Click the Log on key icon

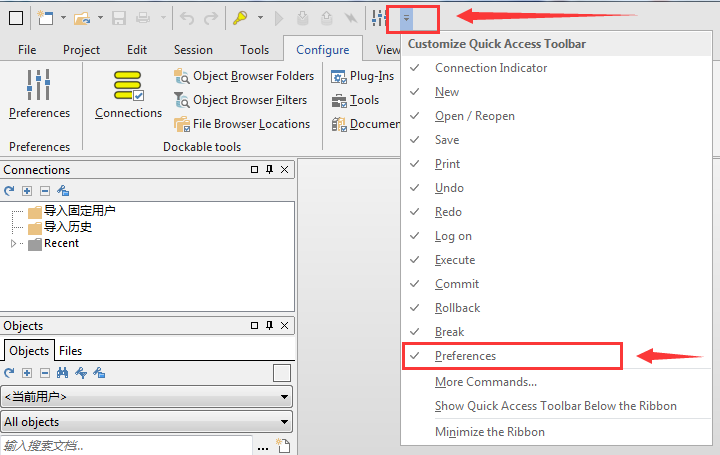(241, 18)
